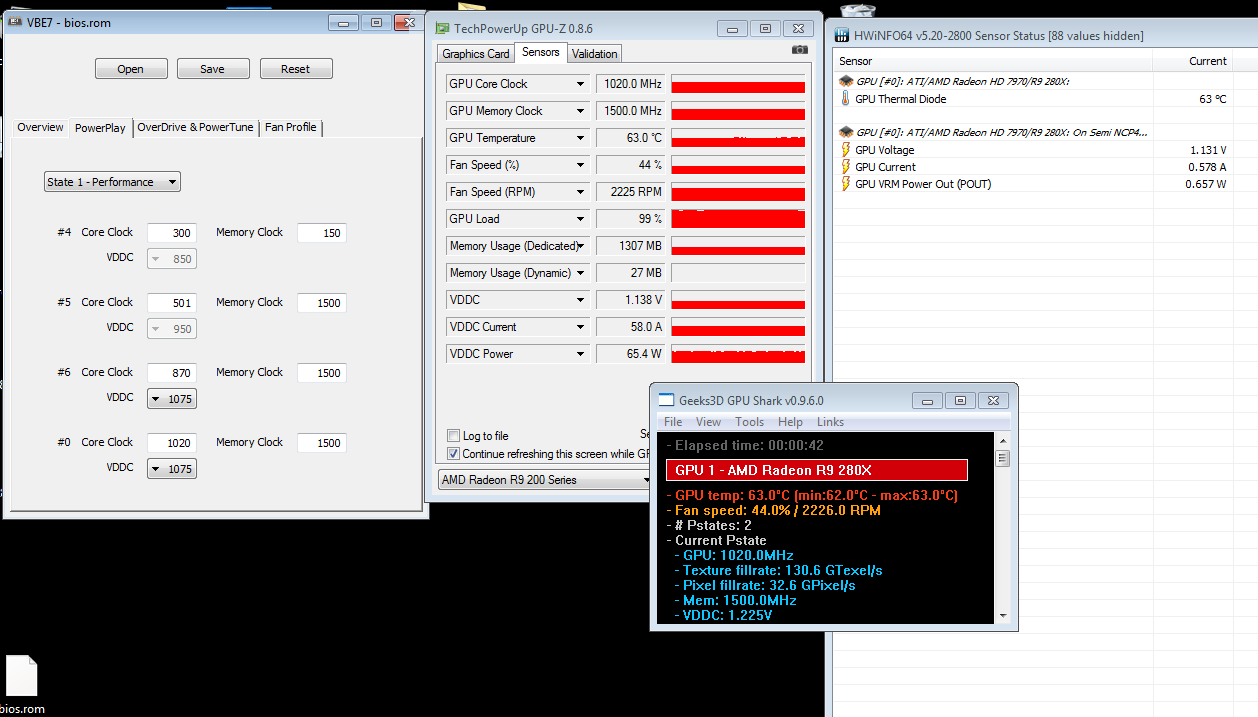Click the 1020.0 MHz core clock value
The height and width of the screenshot is (717, 1258).
click(x=631, y=84)
